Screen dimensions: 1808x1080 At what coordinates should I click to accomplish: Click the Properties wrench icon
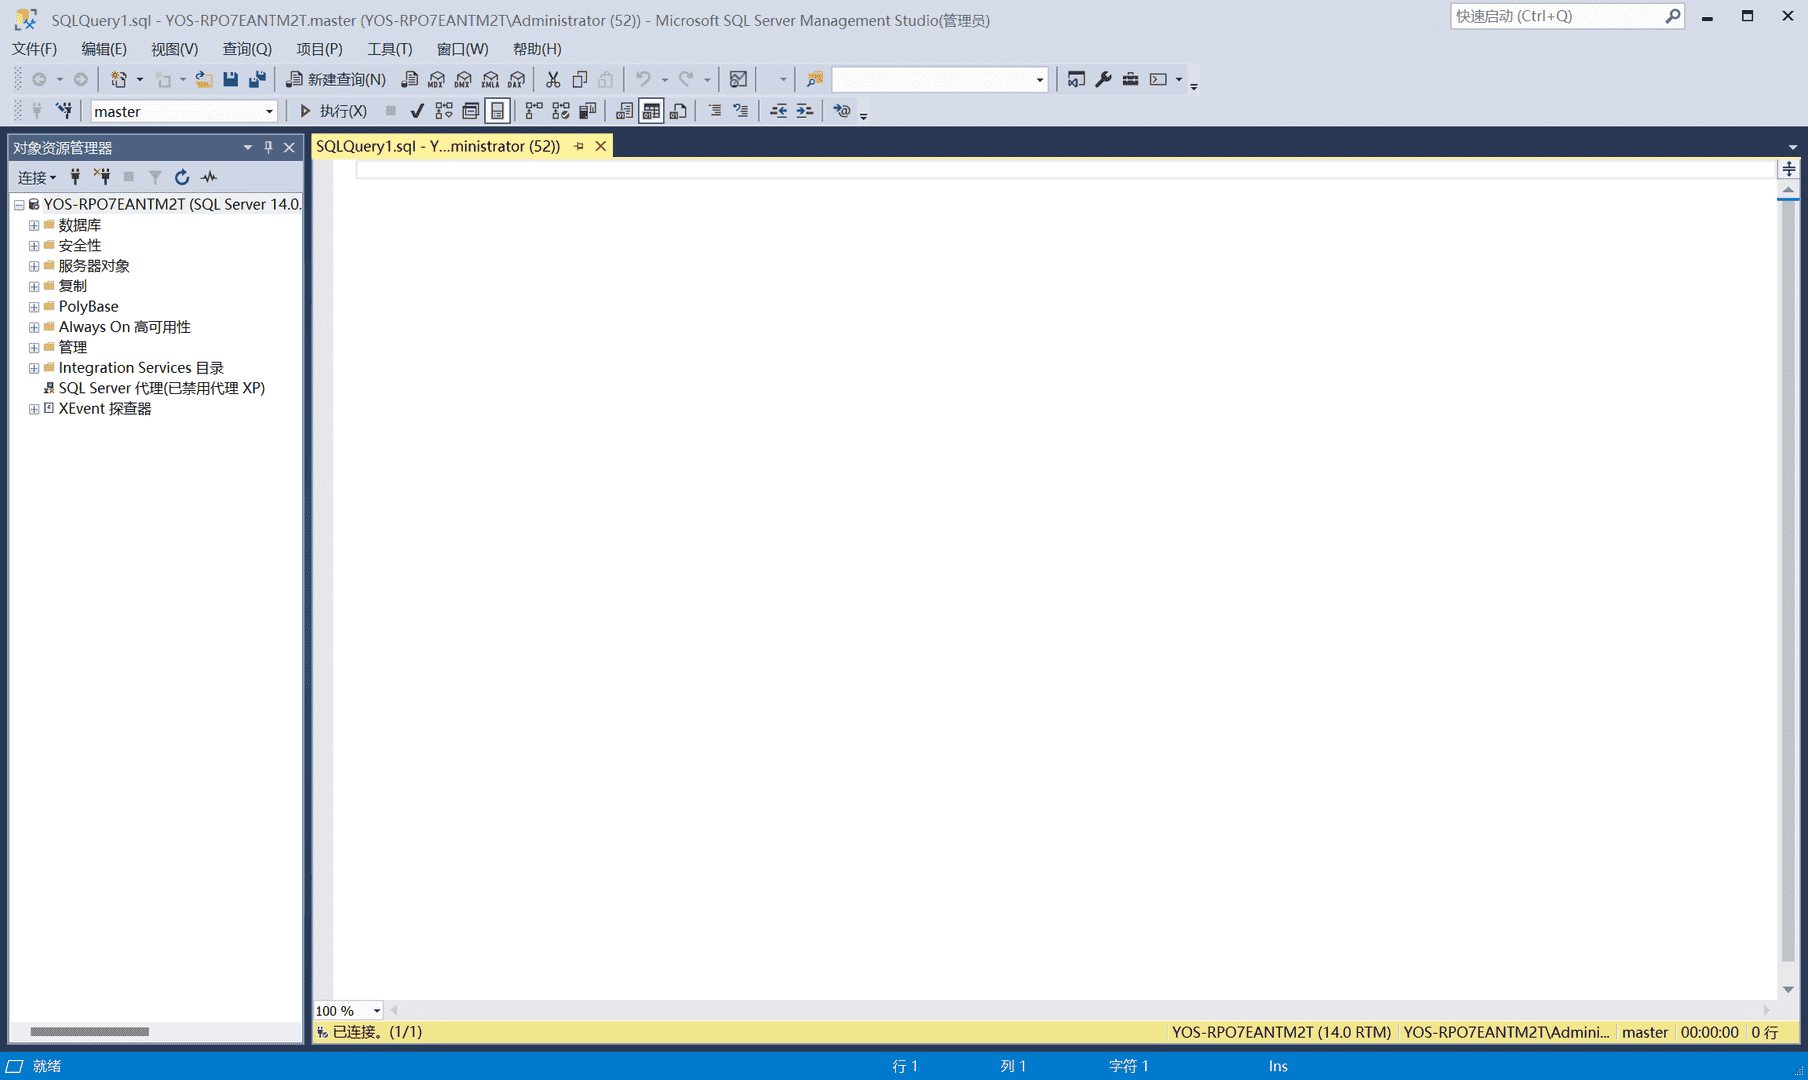[1103, 79]
